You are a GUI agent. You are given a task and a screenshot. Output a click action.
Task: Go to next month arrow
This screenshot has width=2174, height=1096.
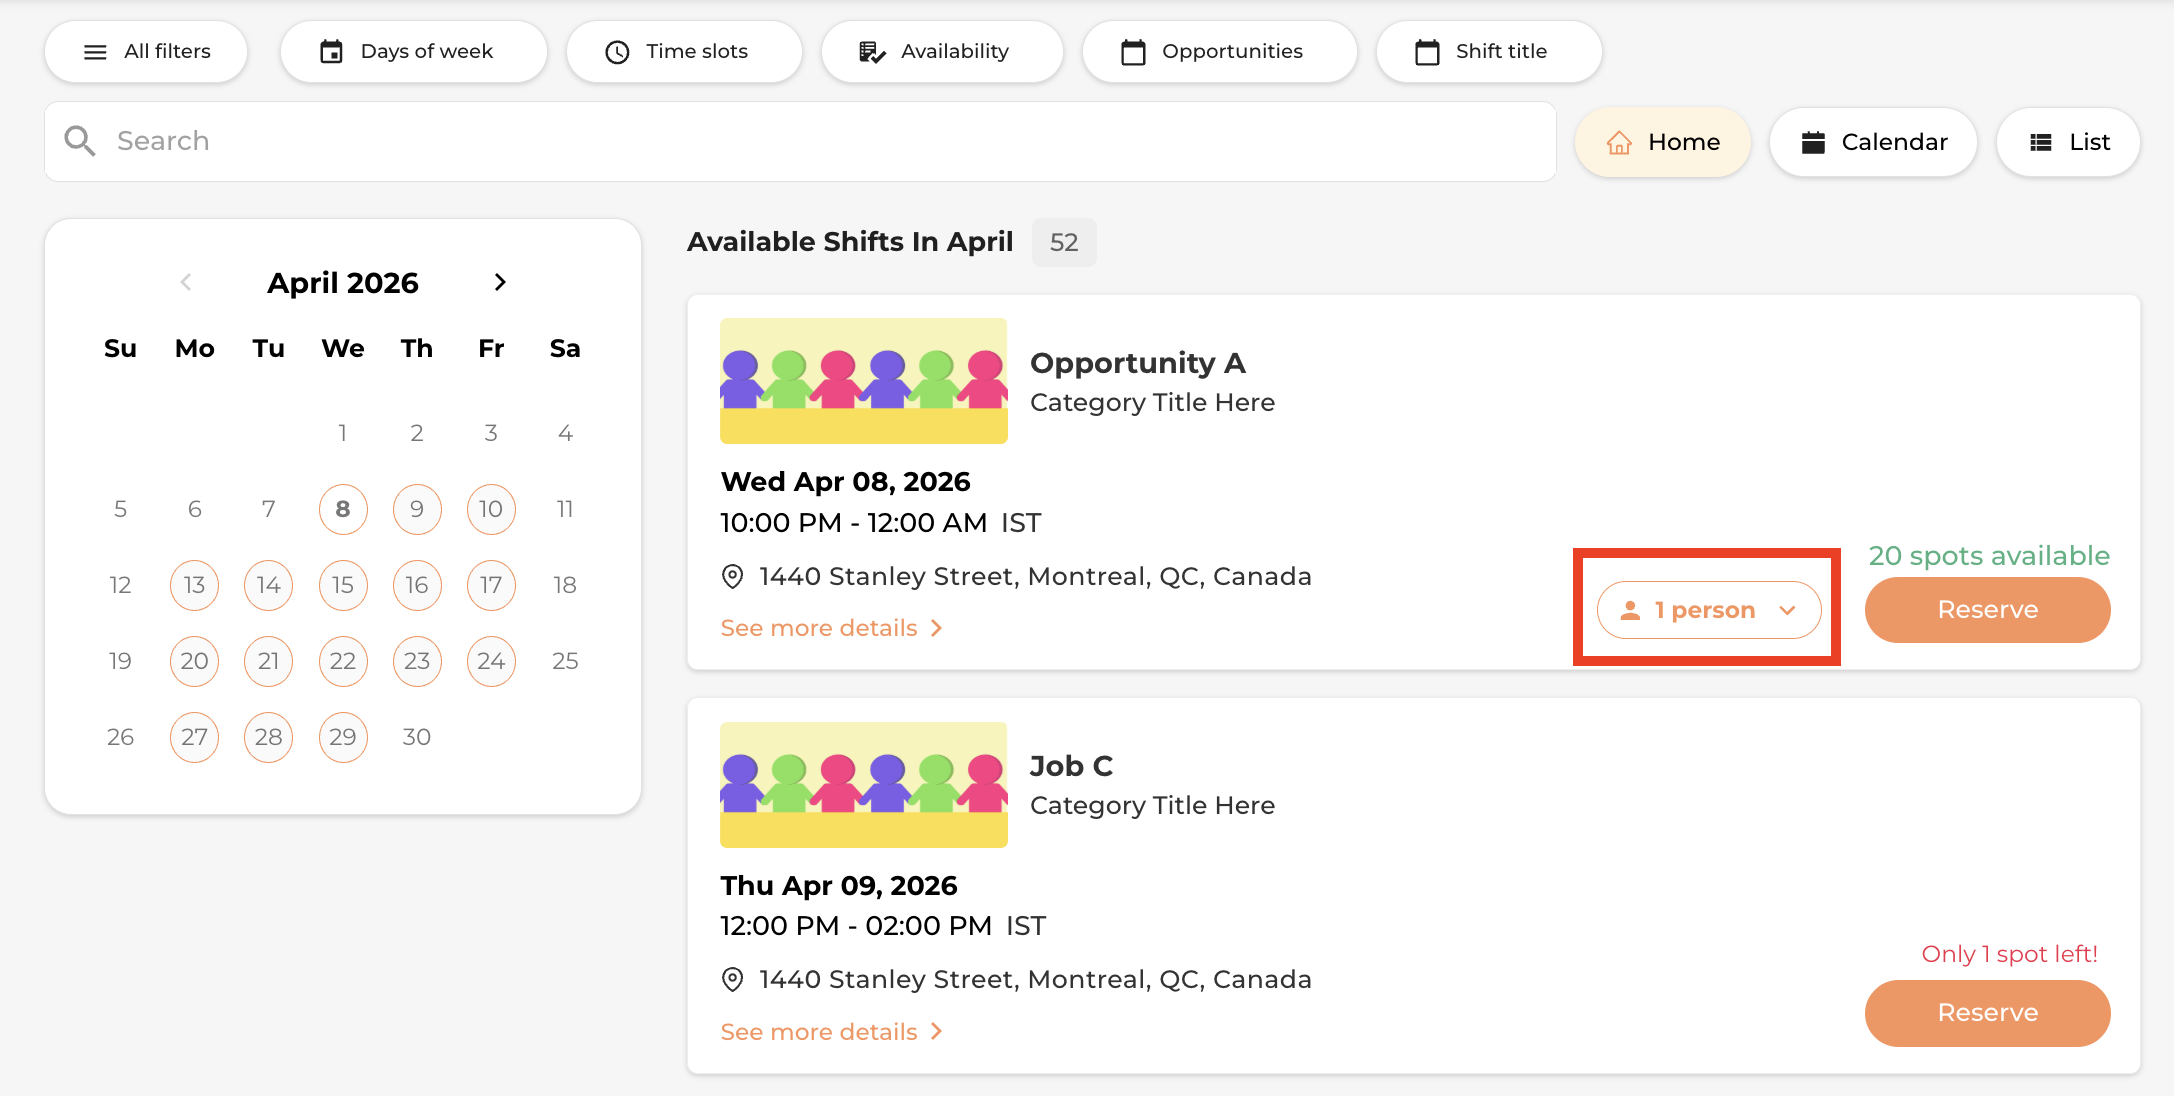point(500,283)
